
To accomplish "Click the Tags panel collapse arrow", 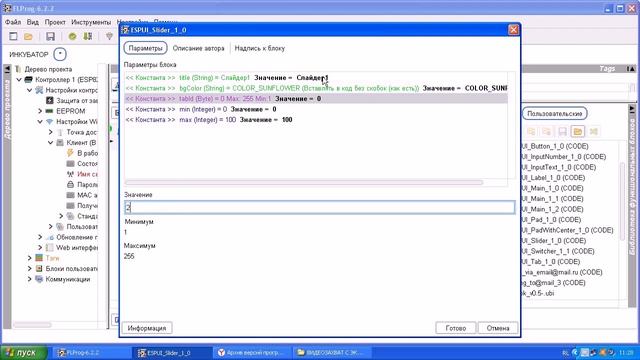I will tap(631, 69).
